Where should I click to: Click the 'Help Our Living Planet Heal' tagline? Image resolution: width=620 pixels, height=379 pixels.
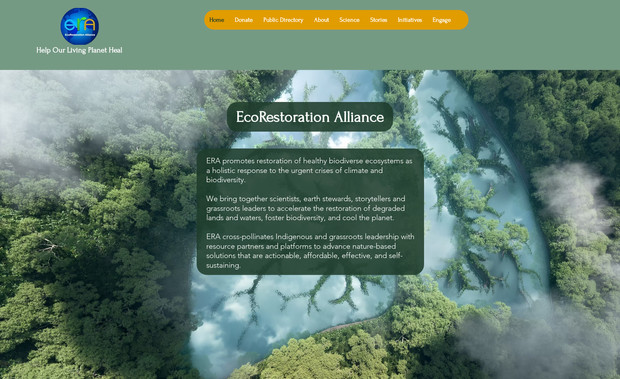(79, 50)
